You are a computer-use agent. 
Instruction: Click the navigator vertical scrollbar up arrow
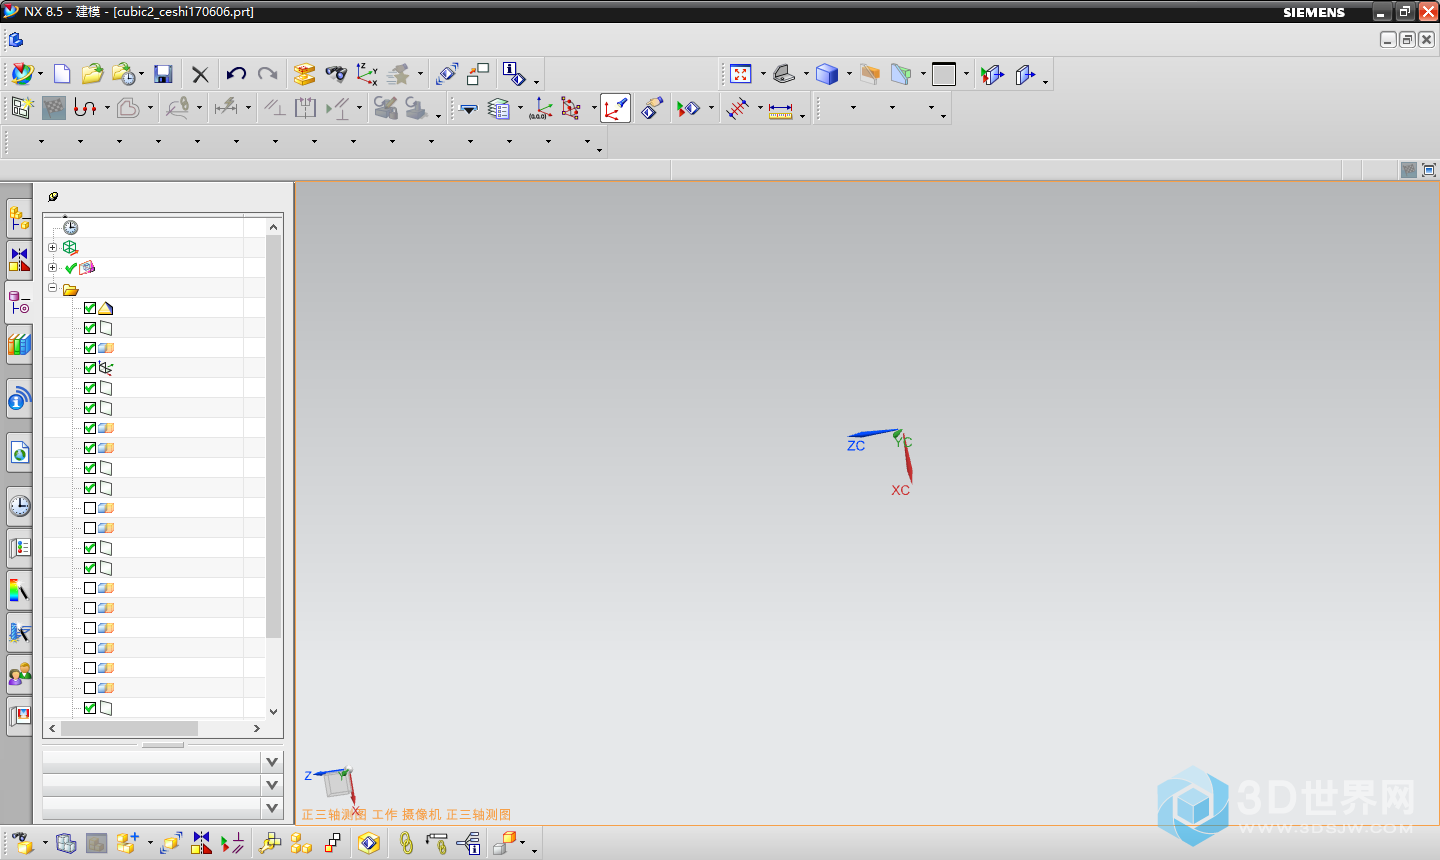273,227
